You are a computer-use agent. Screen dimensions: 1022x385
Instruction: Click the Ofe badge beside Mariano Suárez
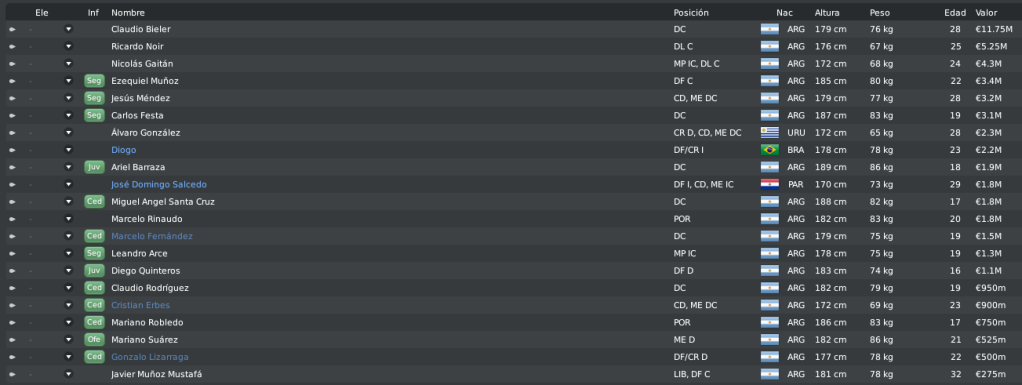(x=94, y=339)
